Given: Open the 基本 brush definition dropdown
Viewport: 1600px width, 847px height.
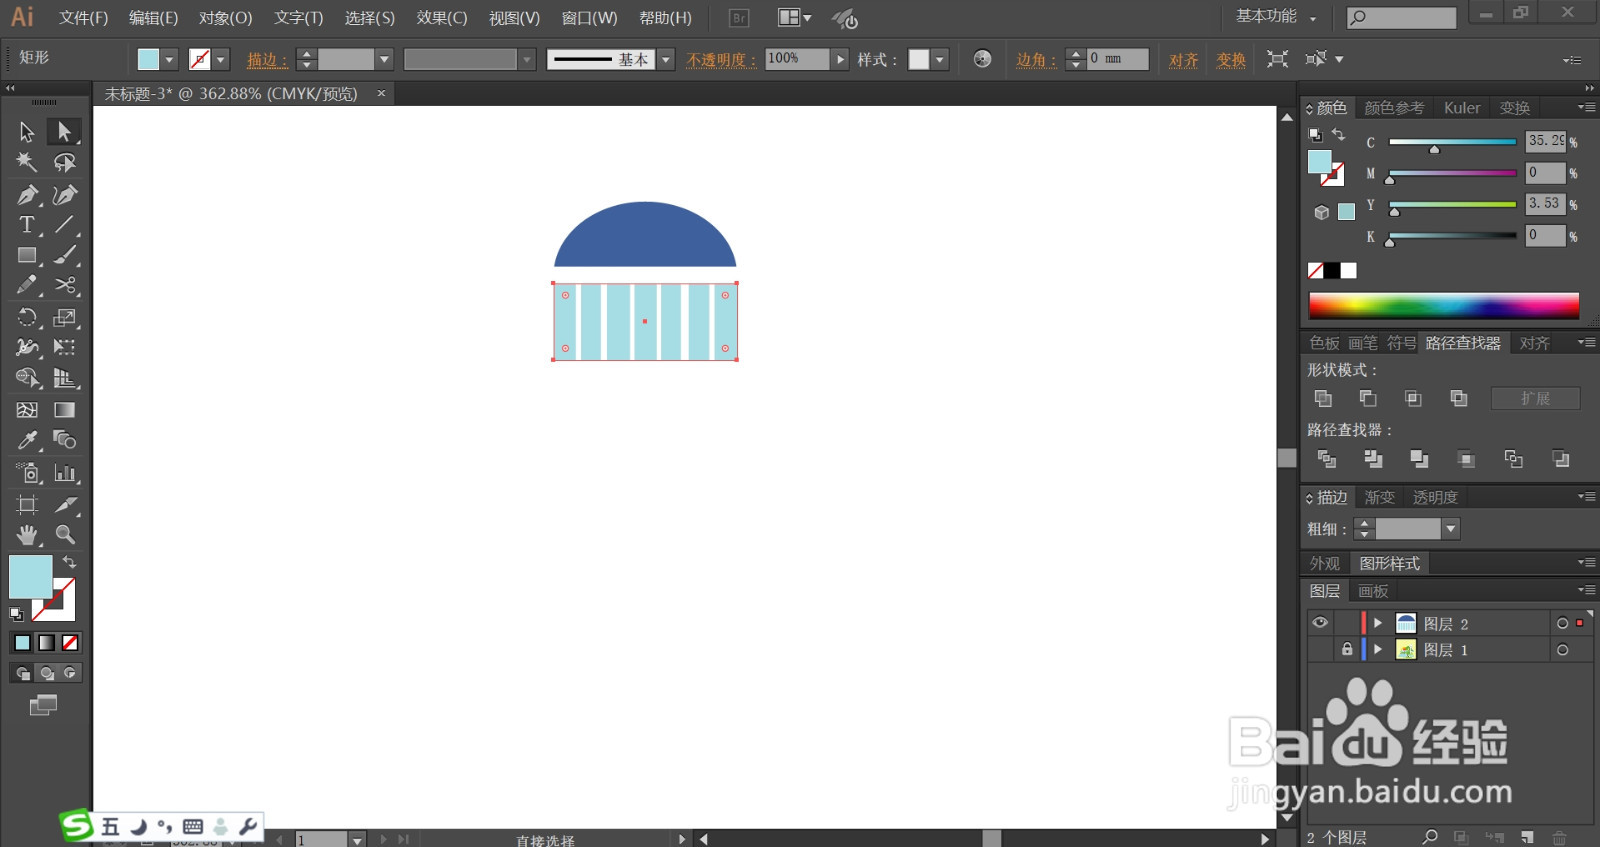Looking at the screenshot, I should [666, 60].
